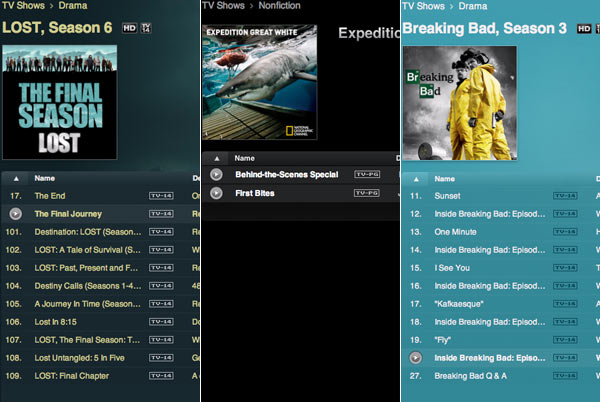Open Breaking Bad Season 3 cover art
600x402 pixels.
coord(460,103)
